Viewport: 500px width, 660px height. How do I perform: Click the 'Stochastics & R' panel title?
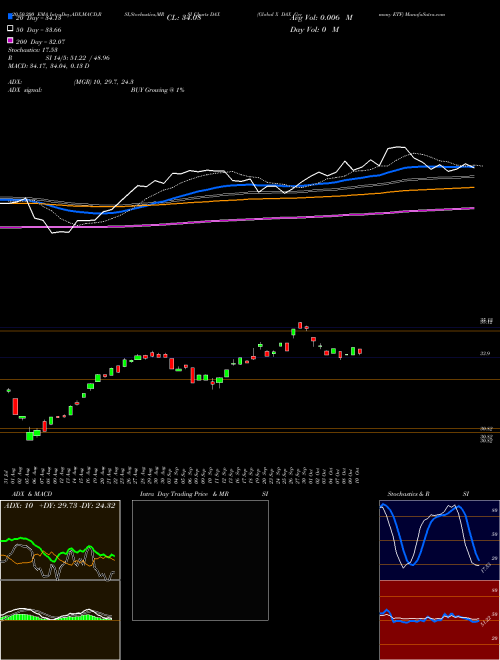pos(409,494)
